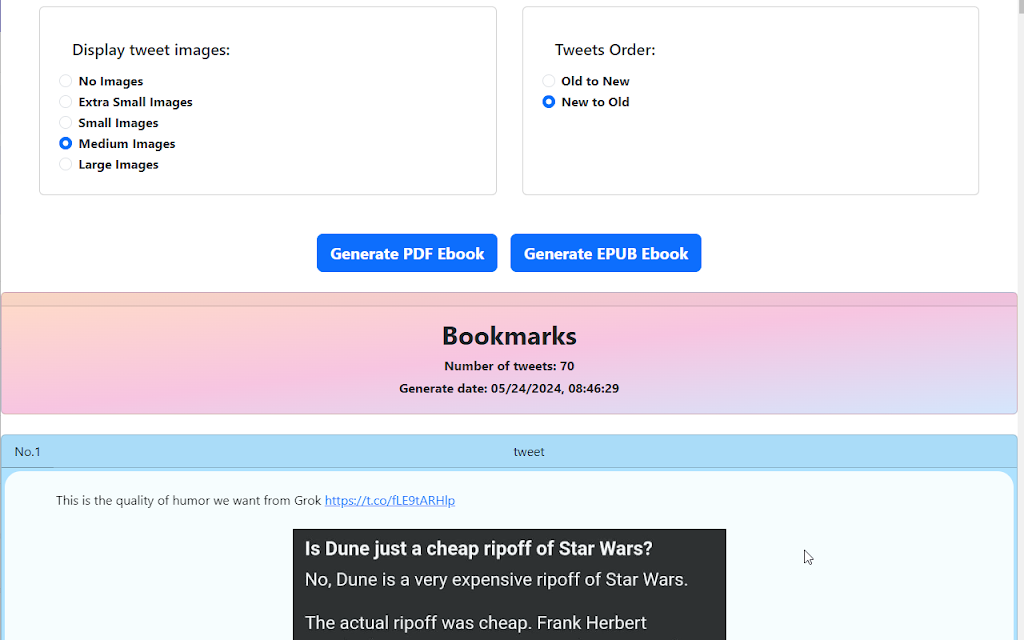The width and height of the screenshot is (1024, 640).
Task: Select the No Images radio button
Action: (65, 81)
